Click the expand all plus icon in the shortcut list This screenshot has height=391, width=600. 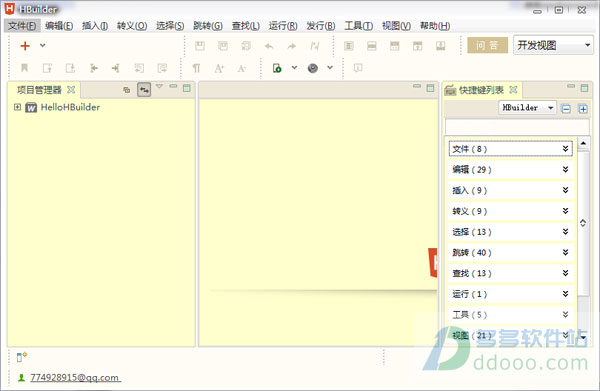[582, 109]
